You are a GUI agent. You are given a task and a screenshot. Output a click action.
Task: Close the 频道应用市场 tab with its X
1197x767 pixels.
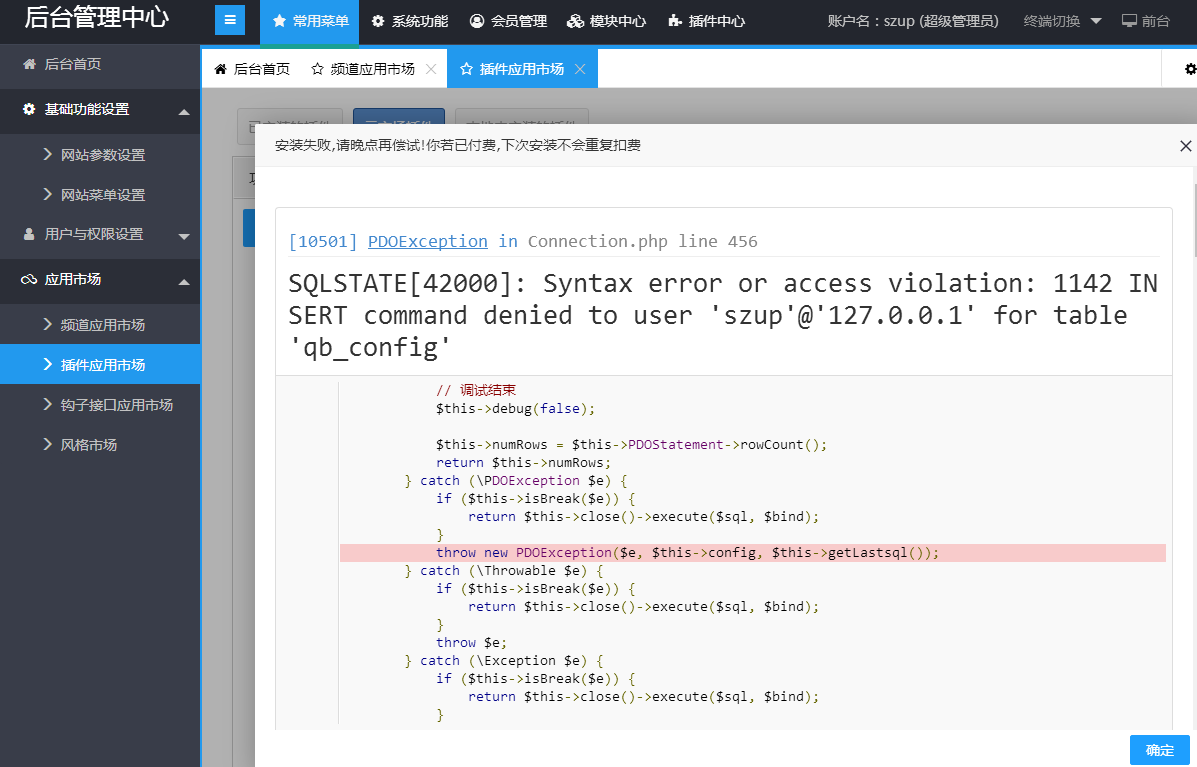pyautogui.click(x=431, y=69)
